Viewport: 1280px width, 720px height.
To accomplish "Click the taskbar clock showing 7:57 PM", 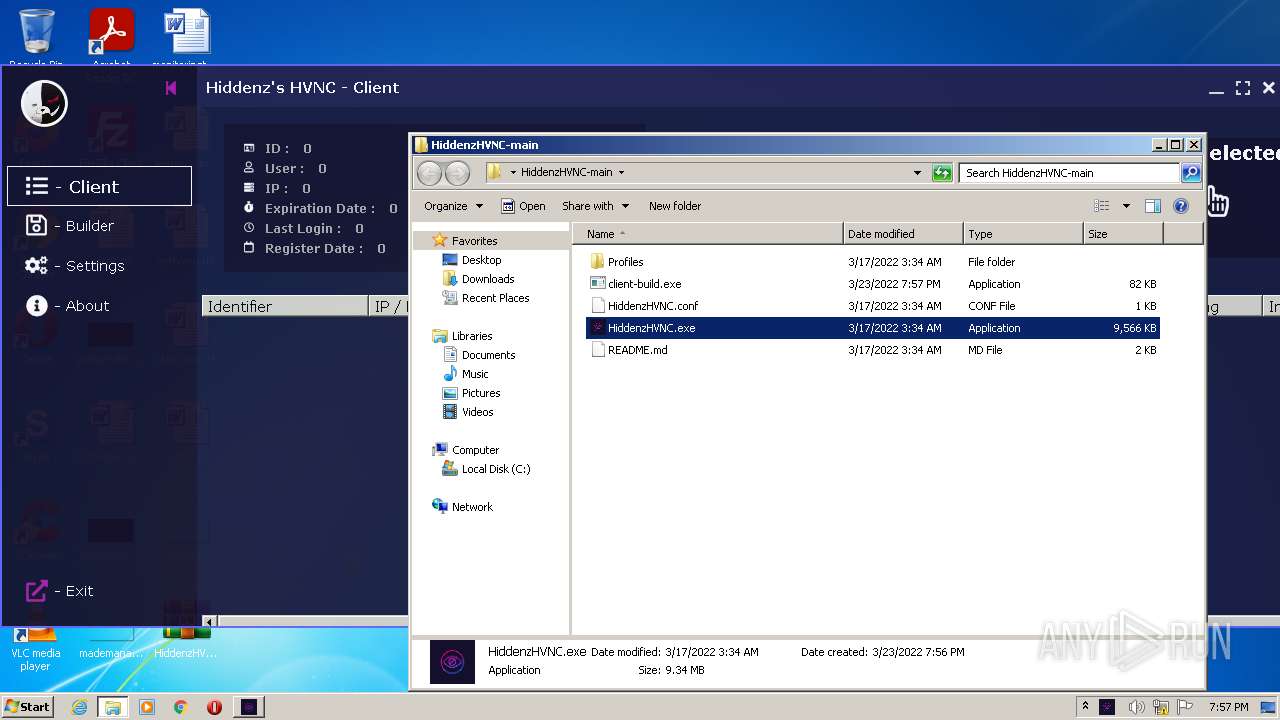I will tap(1228, 707).
